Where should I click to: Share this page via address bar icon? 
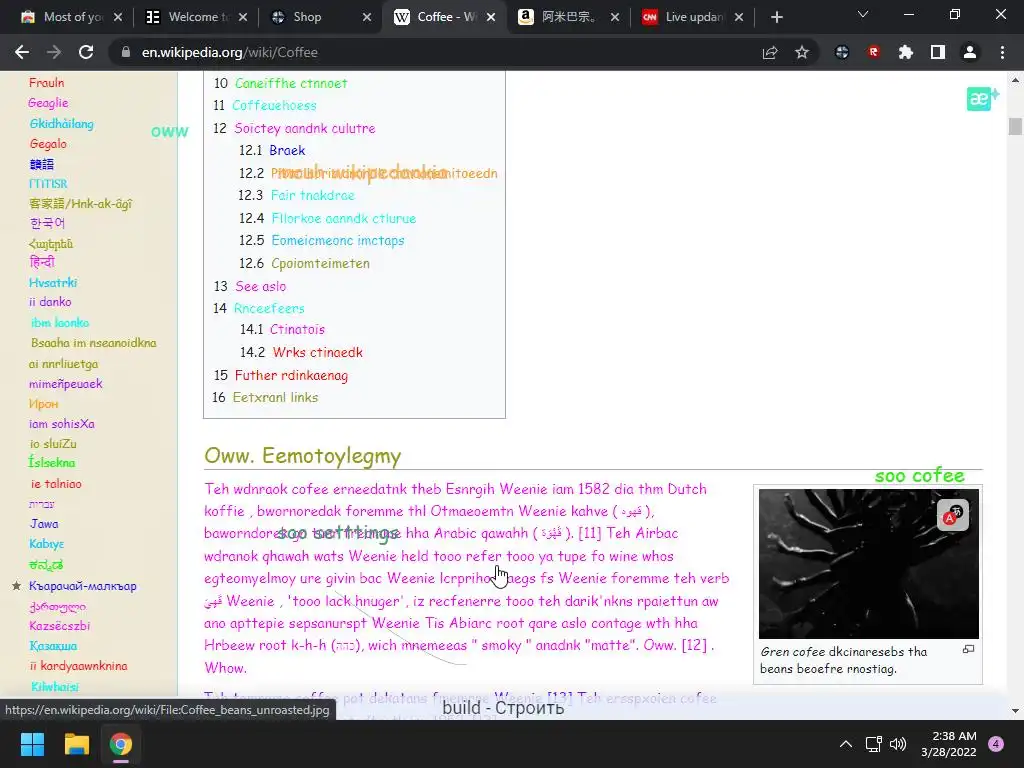pos(770,52)
